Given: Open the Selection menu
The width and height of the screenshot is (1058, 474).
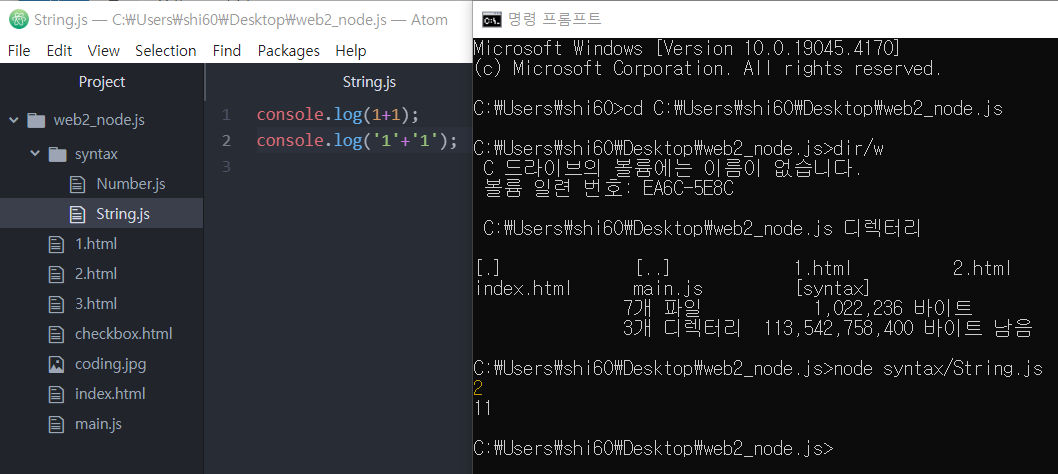Looking at the screenshot, I should pos(165,51).
